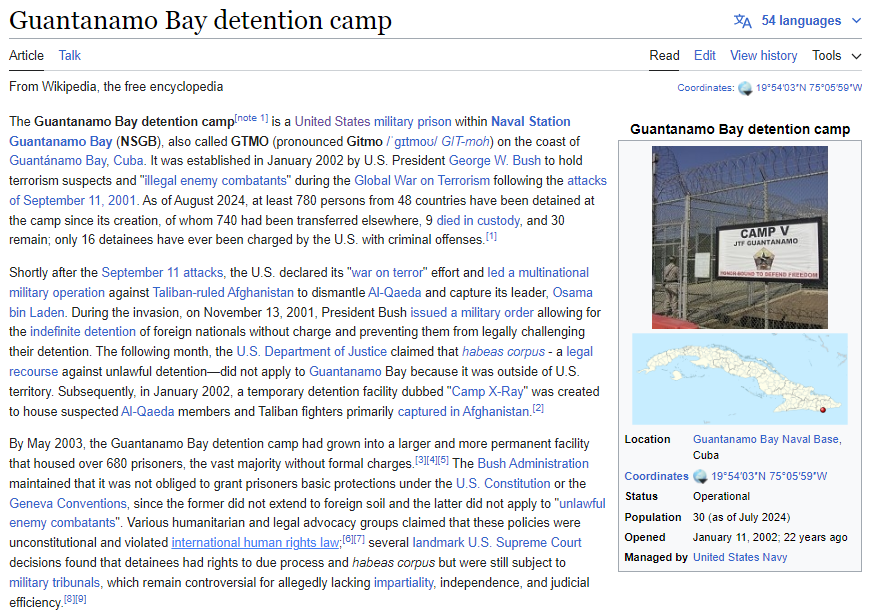Open the underlined international human rights law link
The height and width of the screenshot is (616, 872).
coord(255,543)
